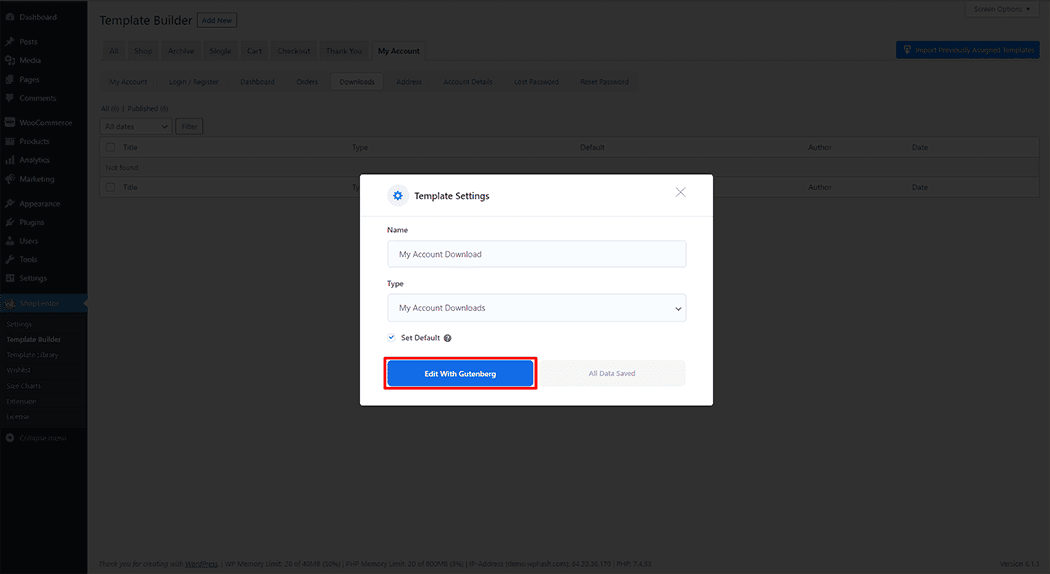Image resolution: width=1050 pixels, height=574 pixels.
Task: Click the WooCommerce icon in the sidebar
Action: tap(10, 123)
